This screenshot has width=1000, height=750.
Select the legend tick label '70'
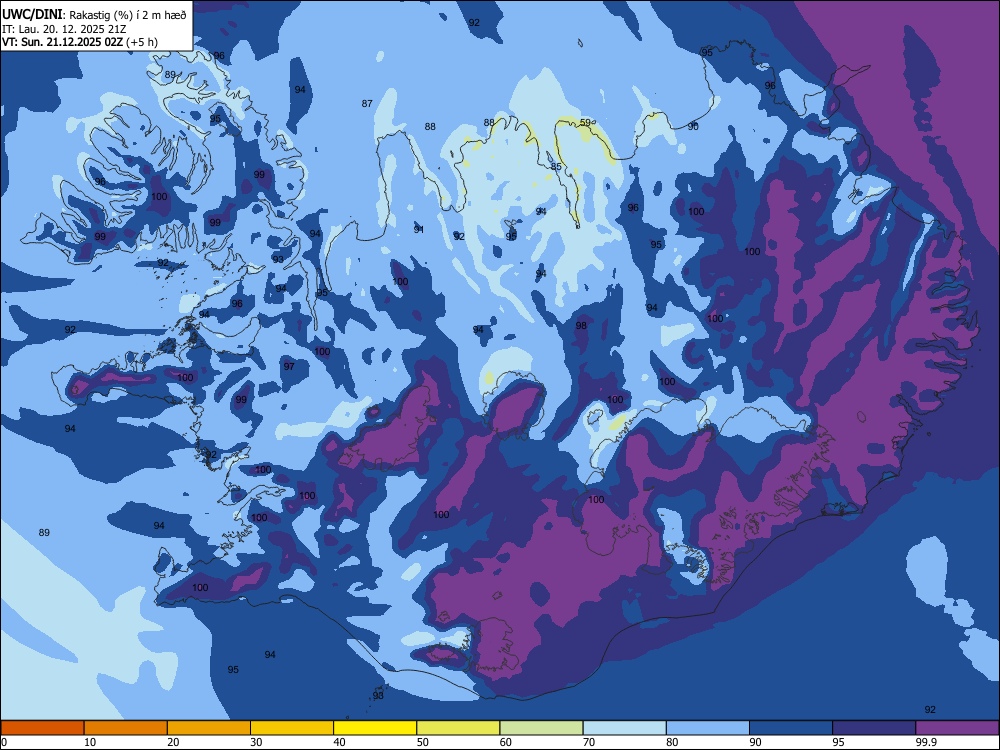coord(589,742)
